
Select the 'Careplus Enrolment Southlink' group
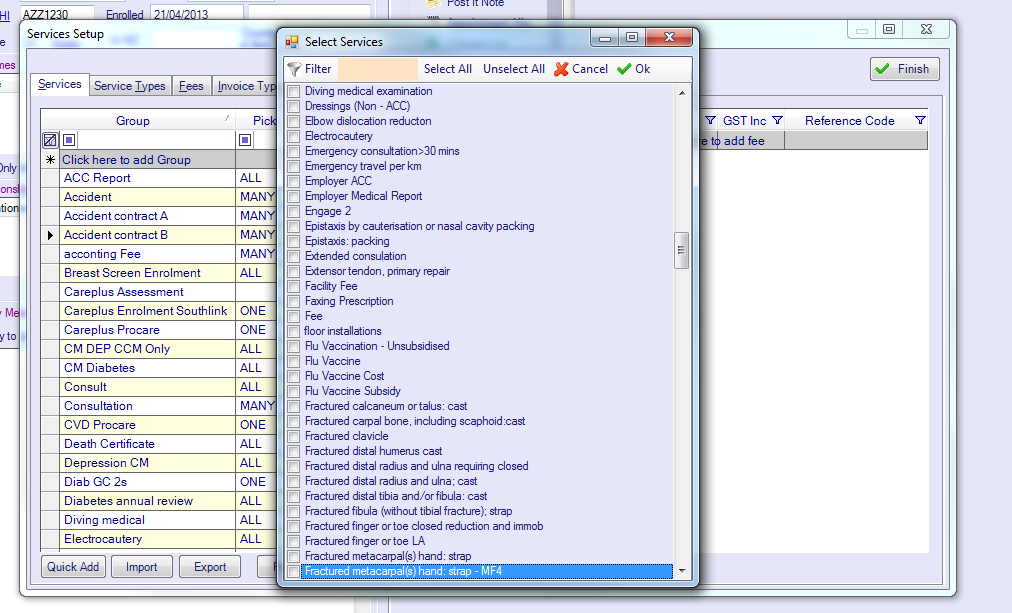click(148, 311)
